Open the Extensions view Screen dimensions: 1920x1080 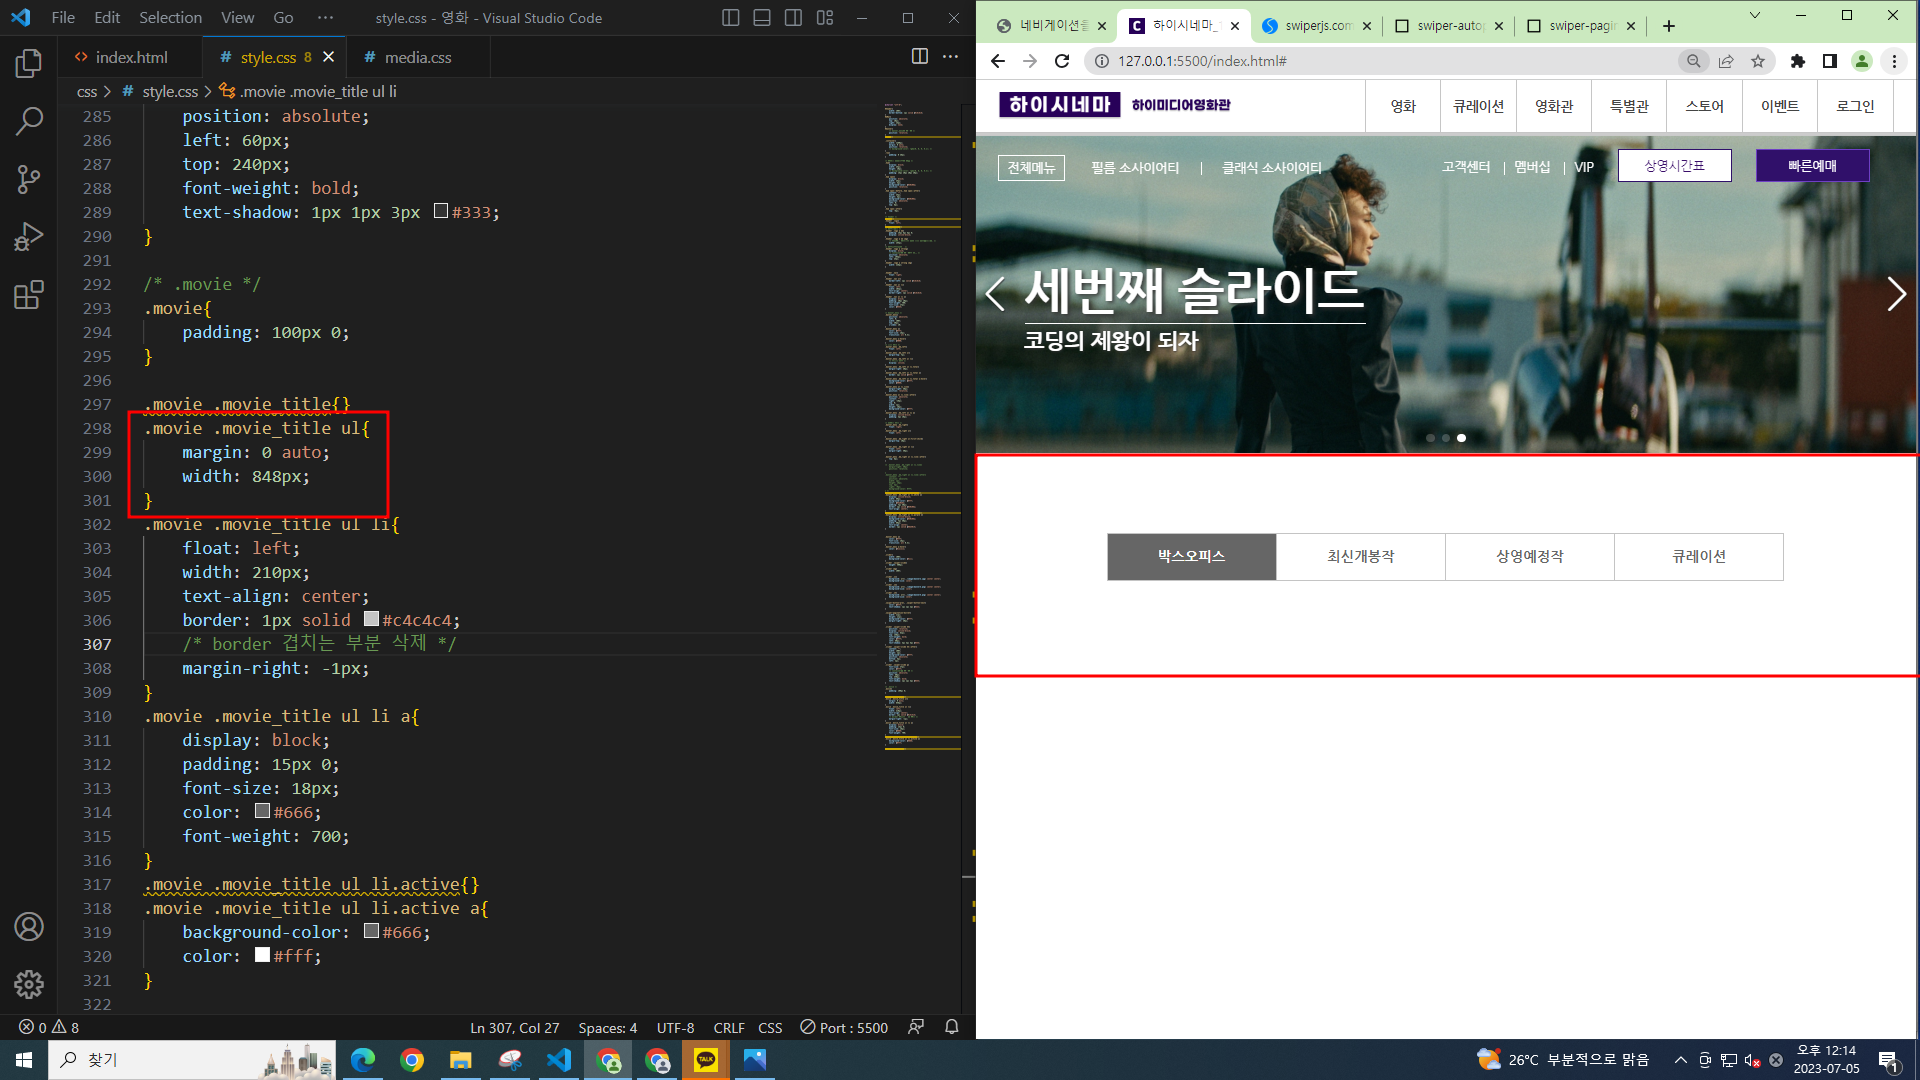(x=29, y=295)
